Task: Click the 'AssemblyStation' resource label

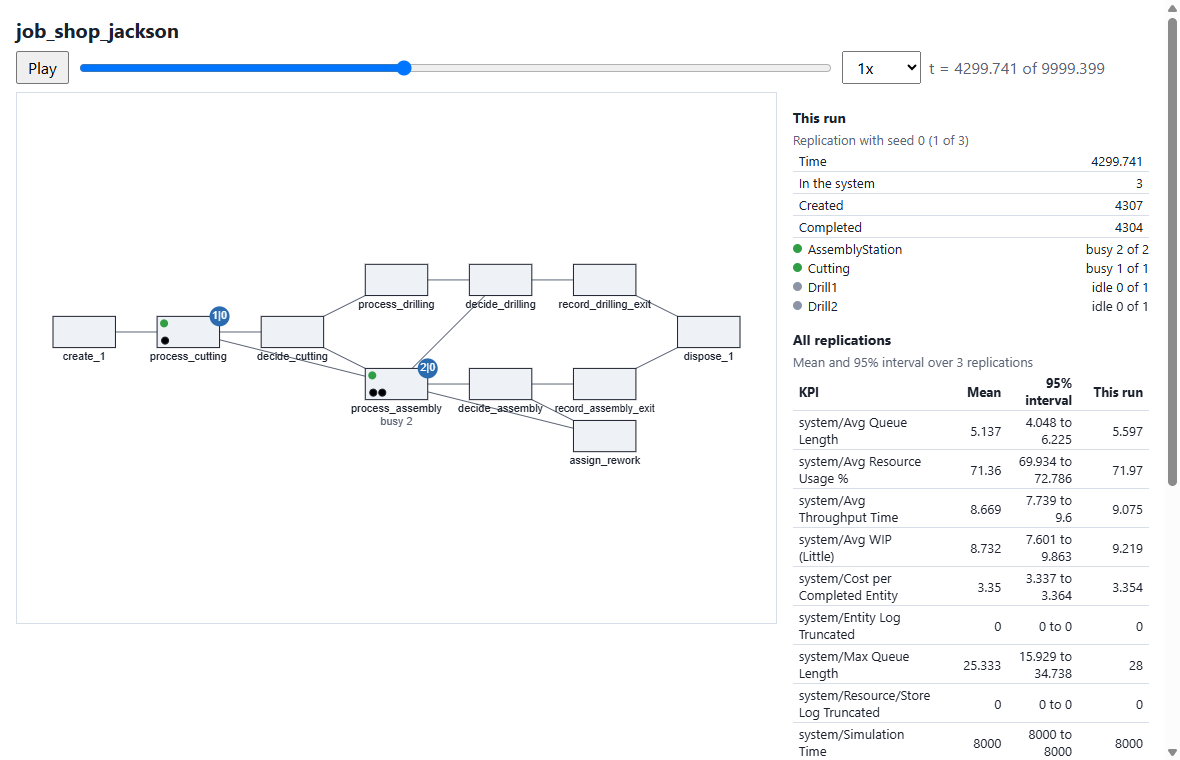Action: pyautogui.click(x=855, y=249)
